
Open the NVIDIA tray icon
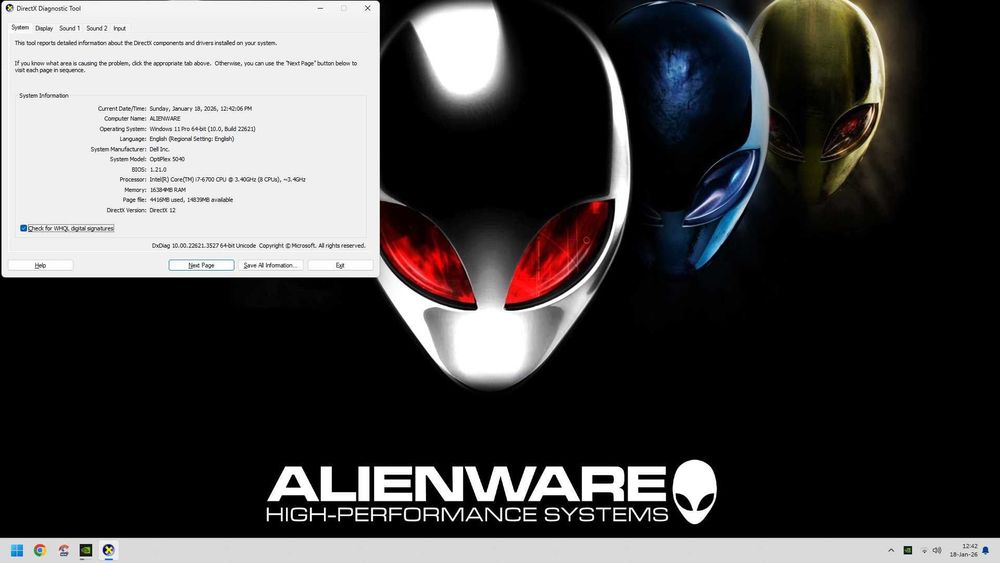[908, 550]
